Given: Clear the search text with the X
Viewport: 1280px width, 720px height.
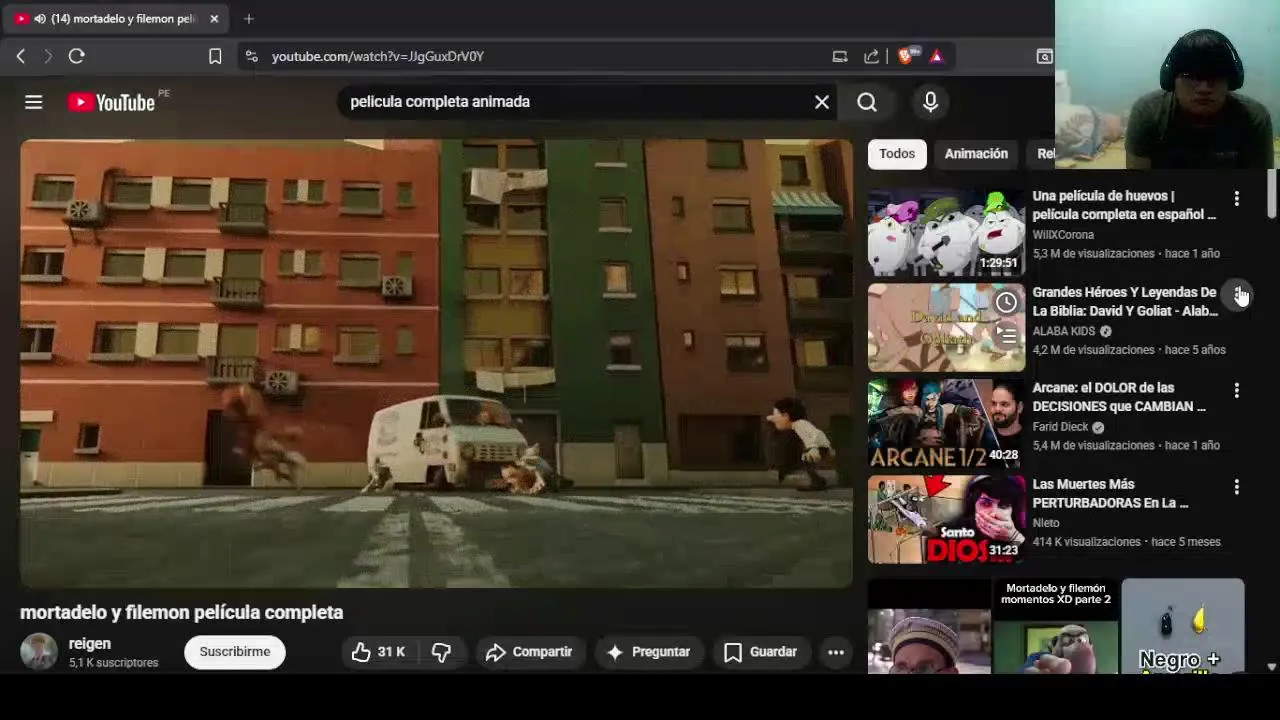Looking at the screenshot, I should coord(822,102).
